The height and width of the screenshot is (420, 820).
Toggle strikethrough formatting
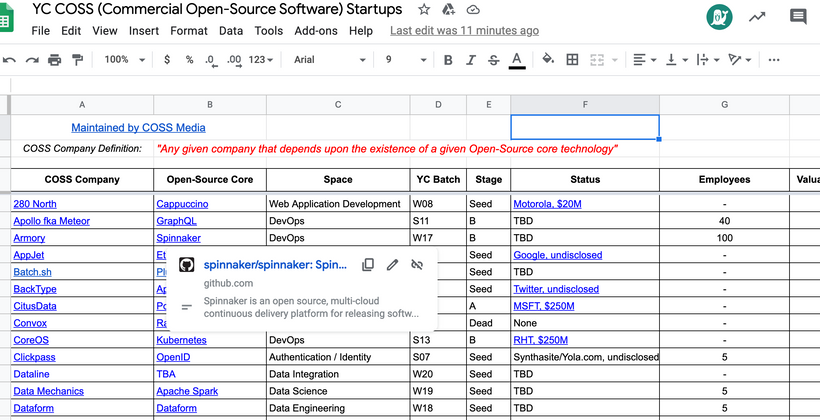coord(493,60)
